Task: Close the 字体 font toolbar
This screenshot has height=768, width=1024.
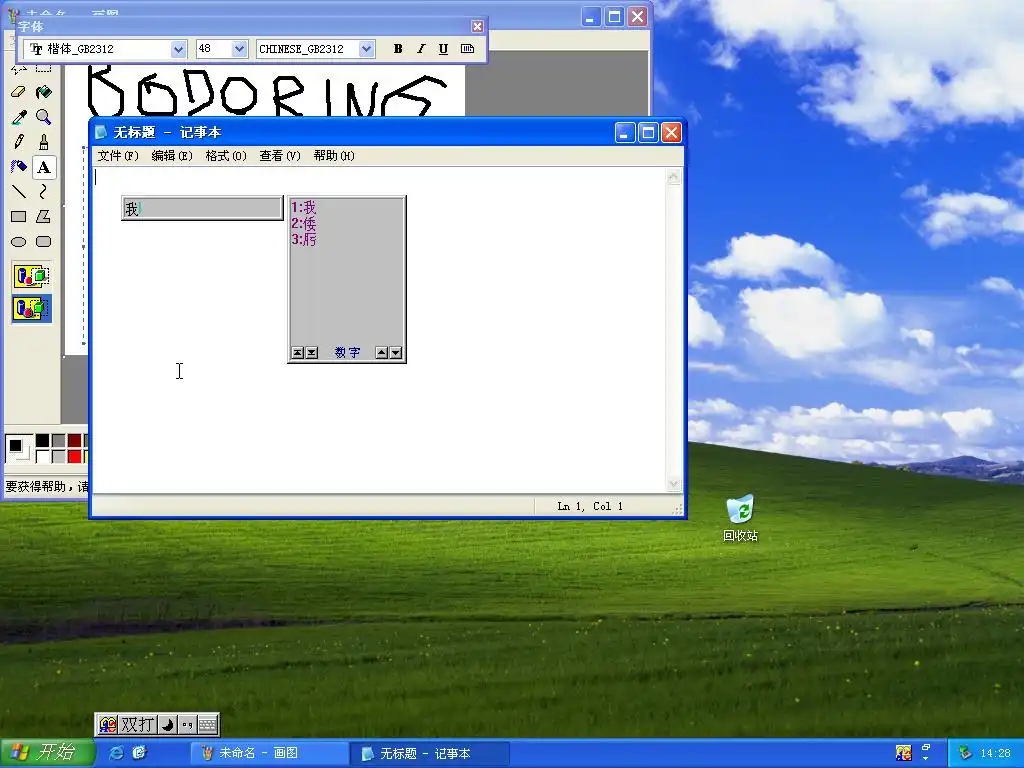Action: click(477, 27)
